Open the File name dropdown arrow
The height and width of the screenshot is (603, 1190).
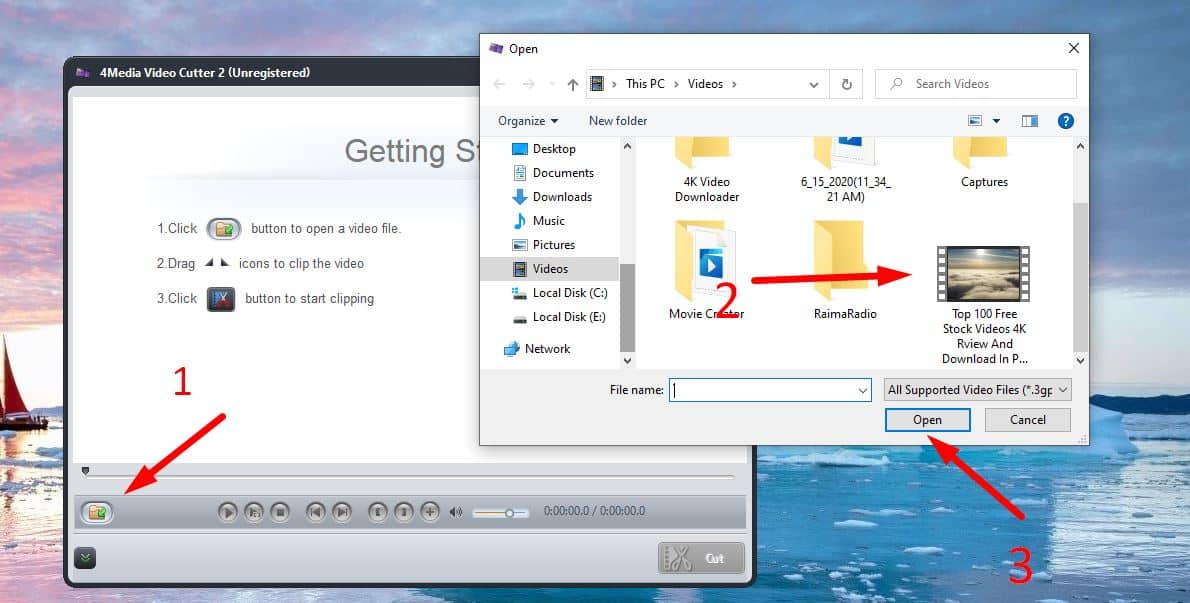(x=862, y=390)
